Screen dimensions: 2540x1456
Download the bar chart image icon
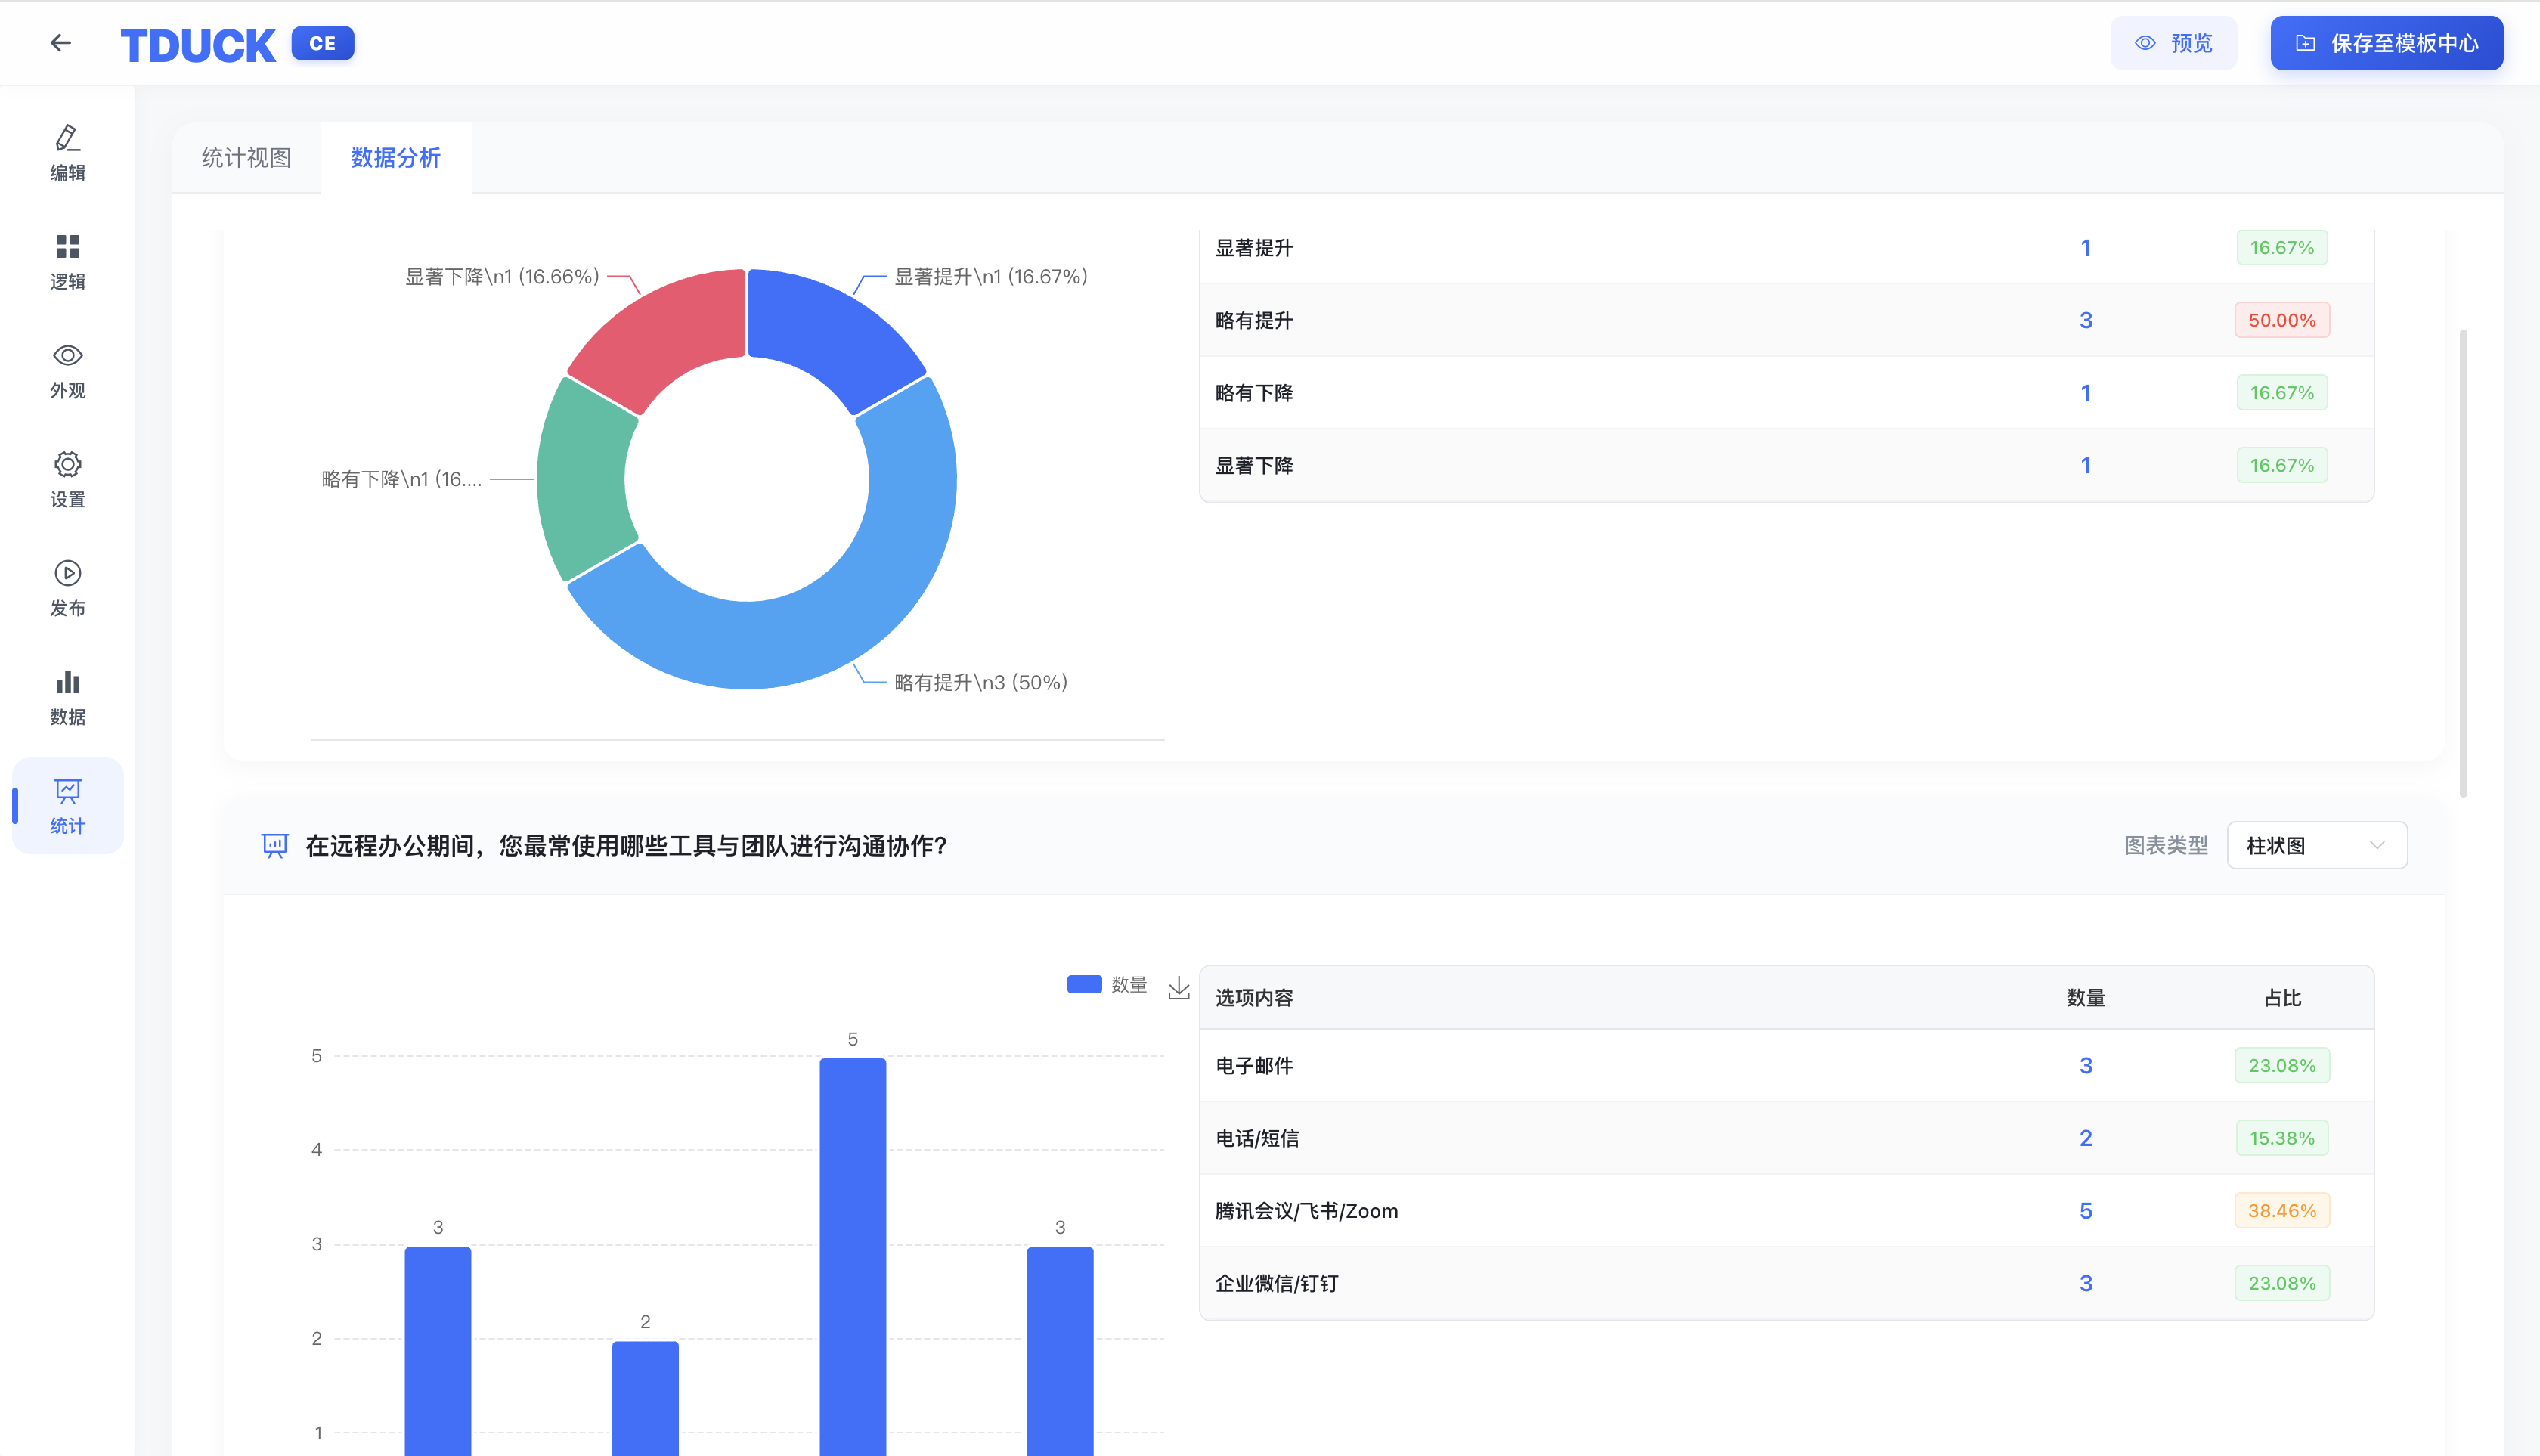pyautogui.click(x=1179, y=987)
